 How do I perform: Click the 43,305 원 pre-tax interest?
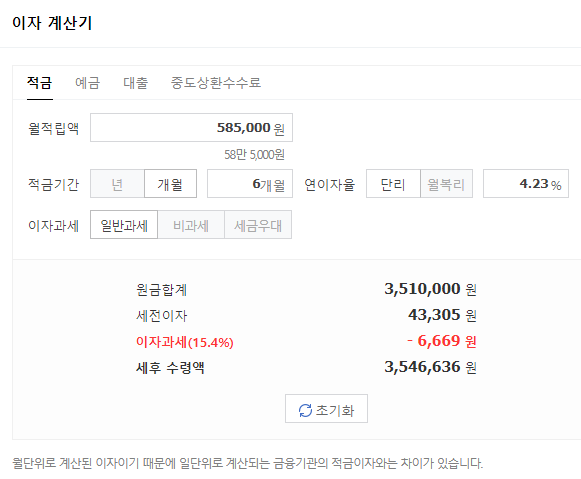[442, 315]
